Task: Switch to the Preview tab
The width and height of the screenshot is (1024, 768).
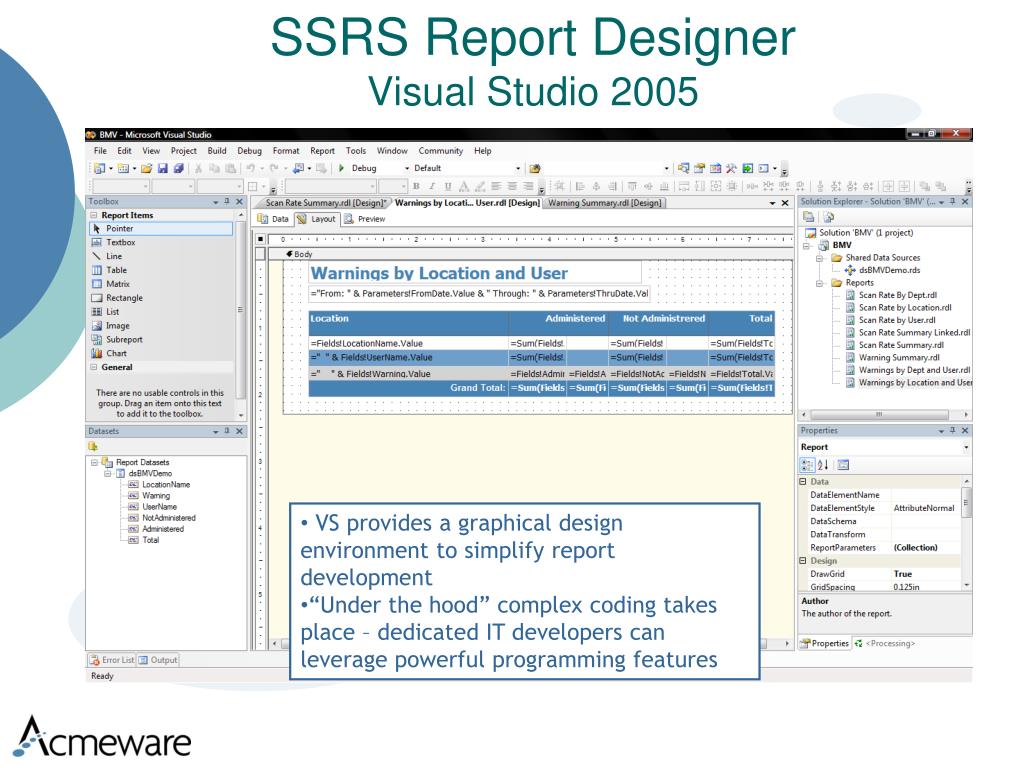Action: [x=365, y=219]
